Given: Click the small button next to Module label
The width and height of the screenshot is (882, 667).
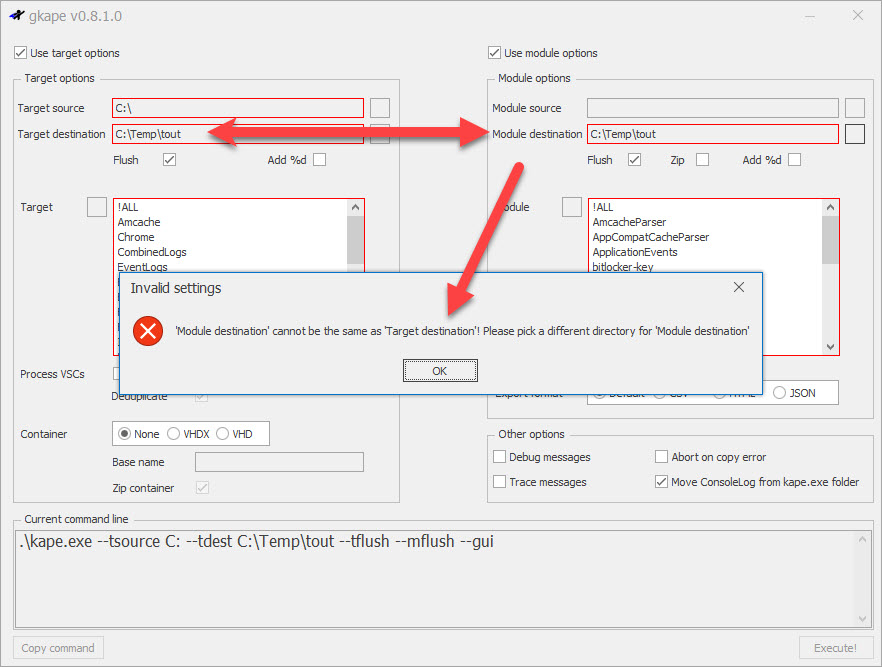Looking at the screenshot, I should coord(572,207).
